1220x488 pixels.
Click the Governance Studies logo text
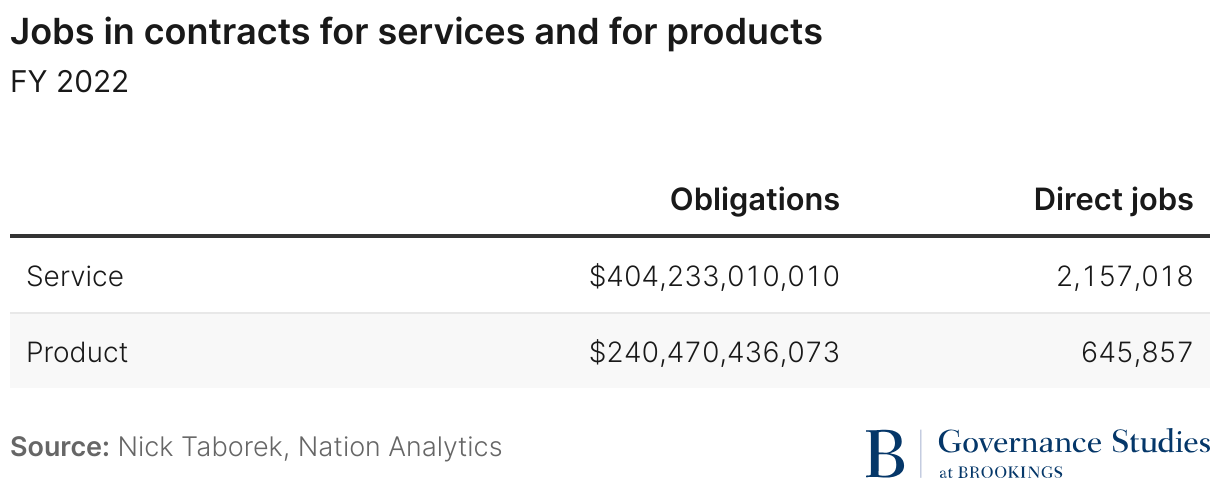tap(1074, 442)
